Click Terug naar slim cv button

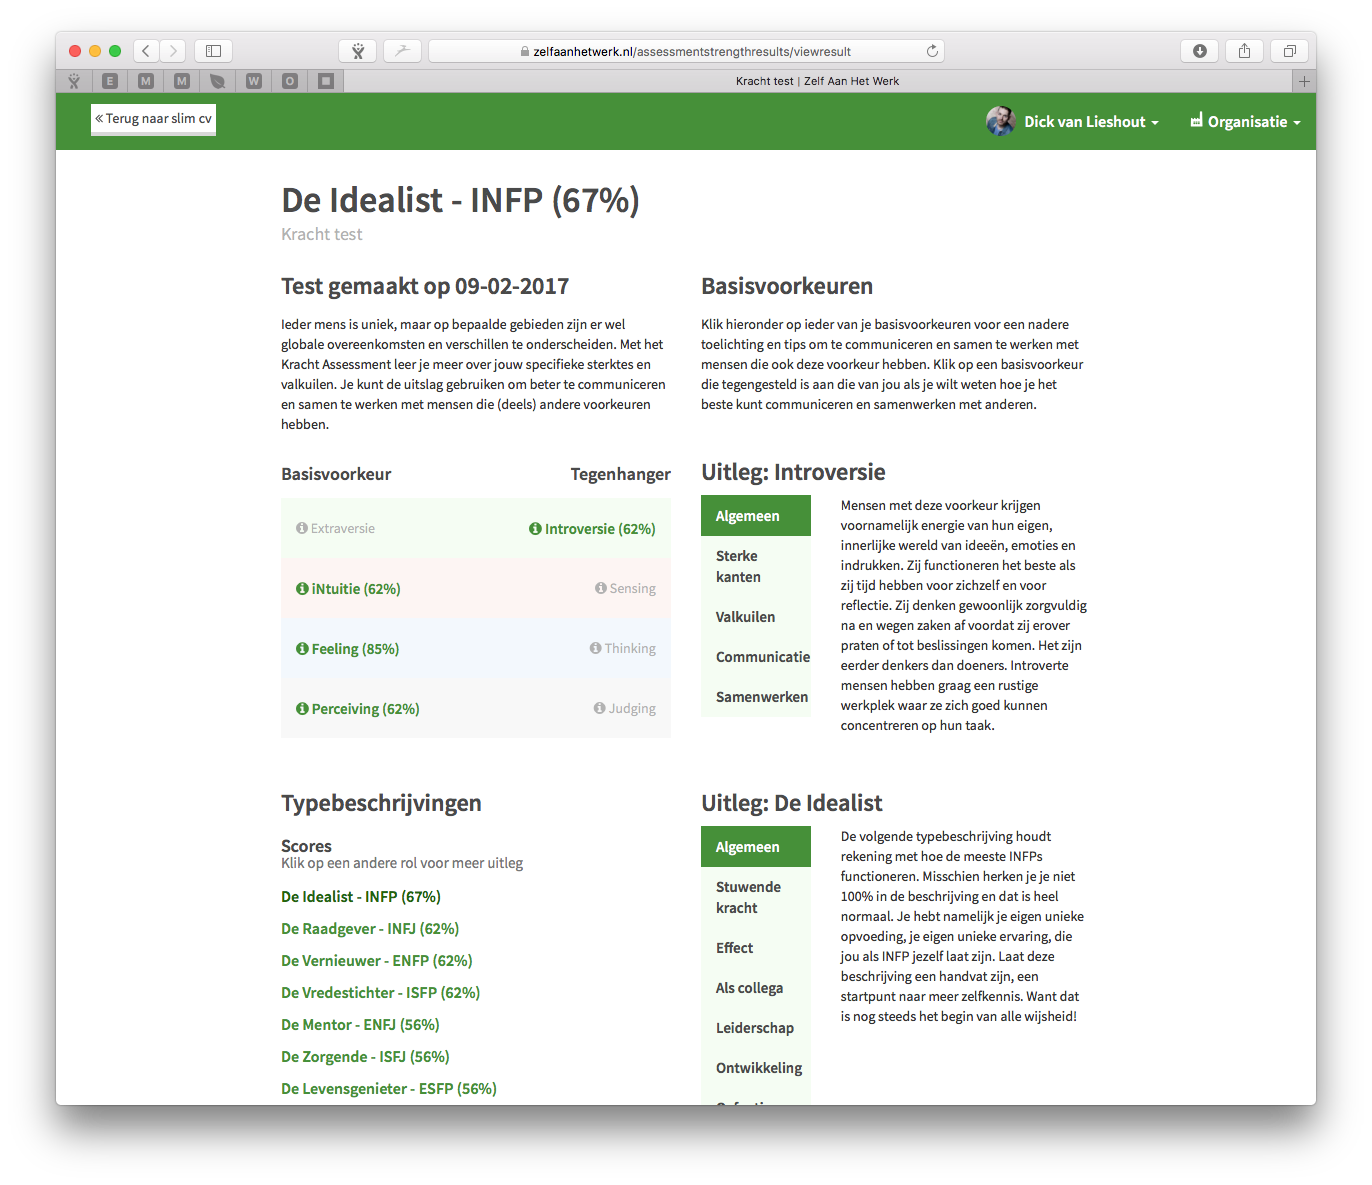pyautogui.click(x=153, y=119)
